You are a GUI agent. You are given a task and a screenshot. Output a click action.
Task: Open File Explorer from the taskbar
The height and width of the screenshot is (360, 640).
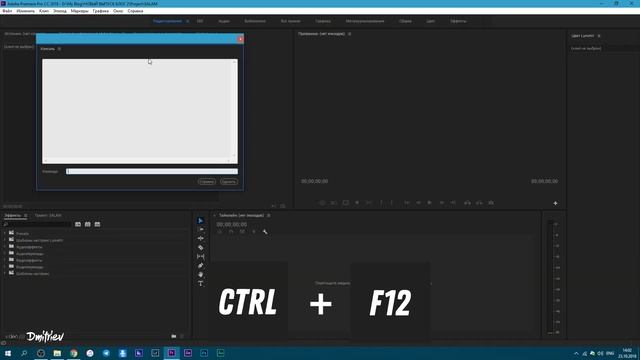[x=57, y=353]
